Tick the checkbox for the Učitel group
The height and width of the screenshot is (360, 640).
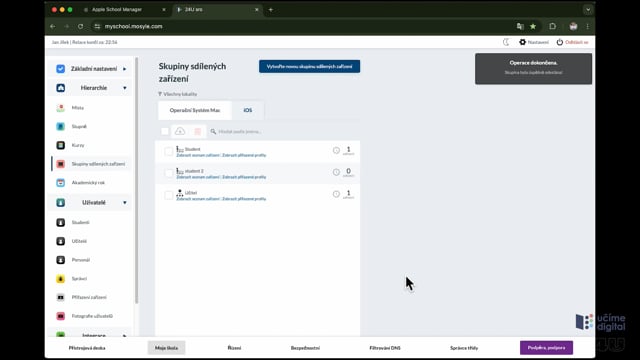coord(169,195)
